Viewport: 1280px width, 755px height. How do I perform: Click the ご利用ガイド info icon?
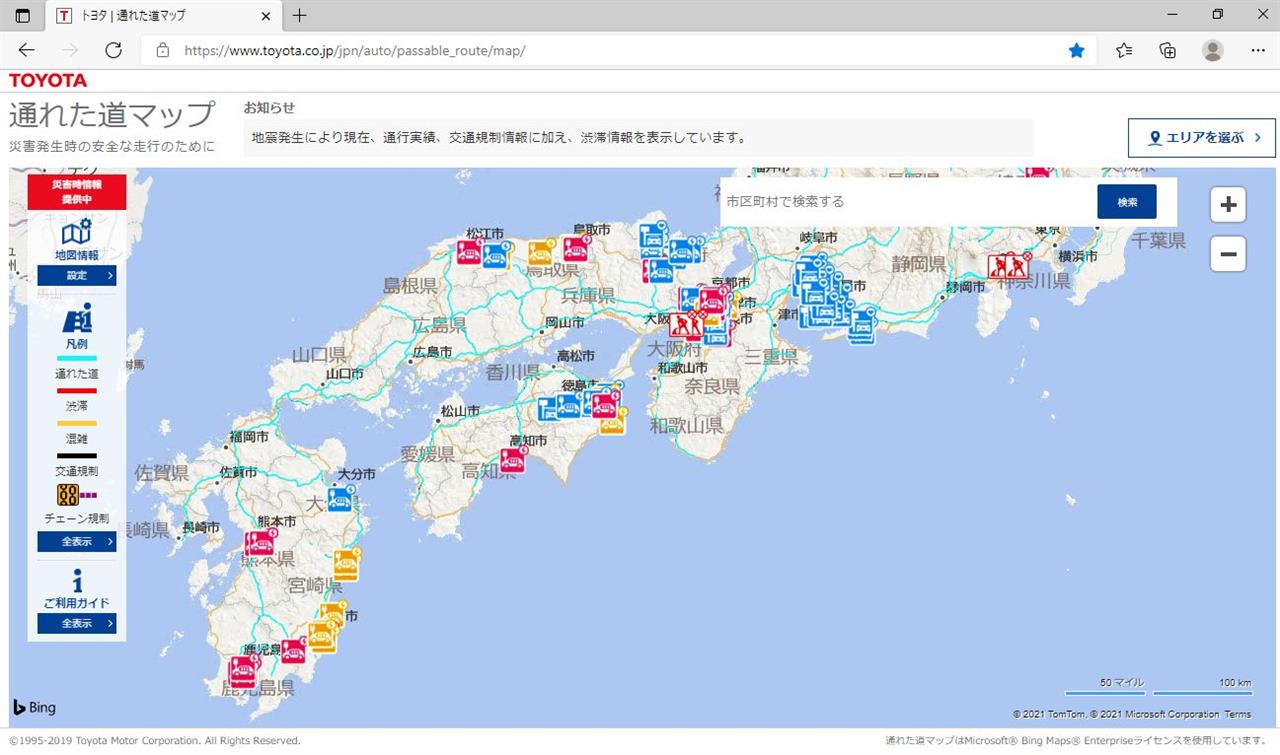(77, 581)
